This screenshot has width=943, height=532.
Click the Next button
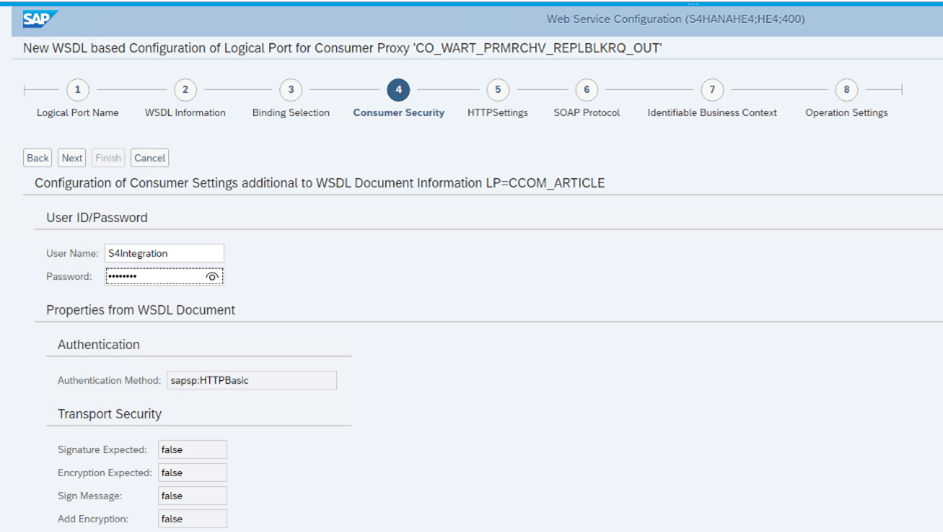coord(72,158)
